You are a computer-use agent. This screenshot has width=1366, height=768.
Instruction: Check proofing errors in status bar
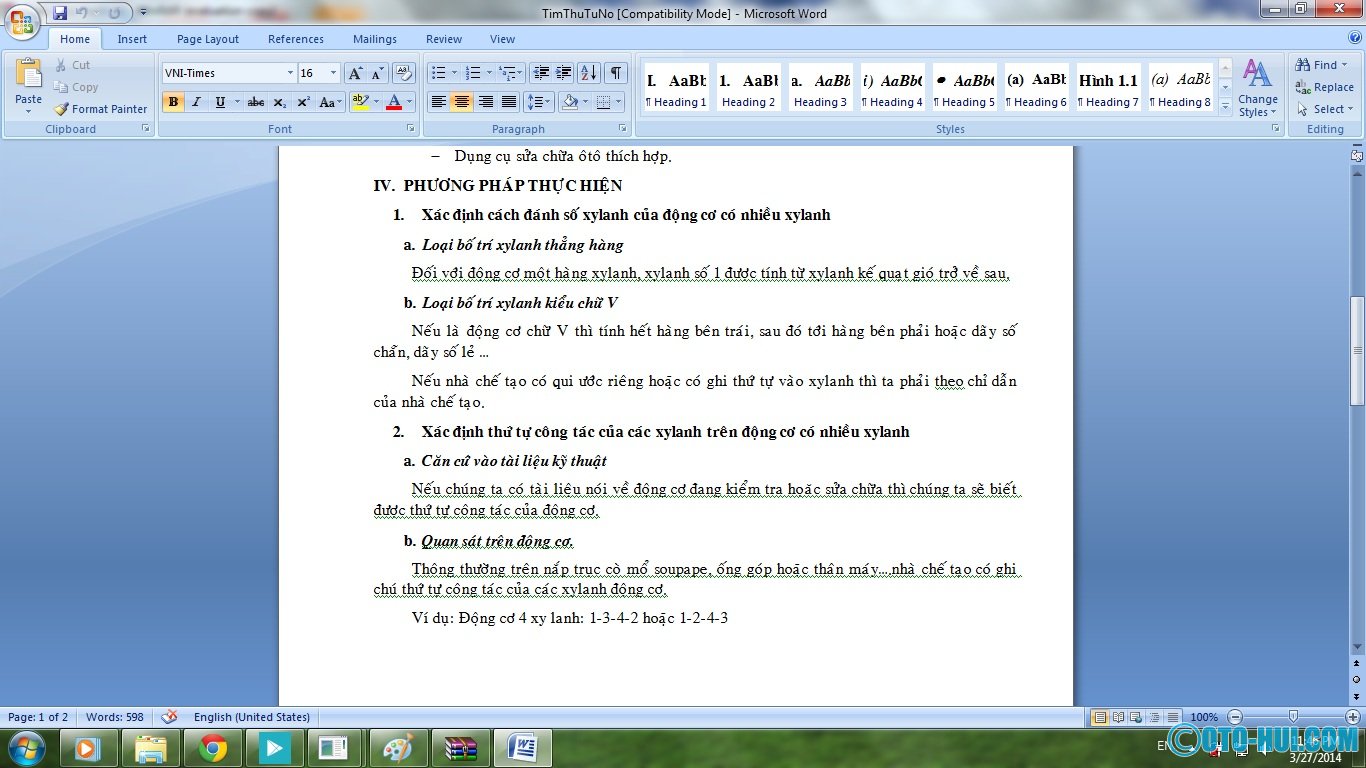pos(170,717)
